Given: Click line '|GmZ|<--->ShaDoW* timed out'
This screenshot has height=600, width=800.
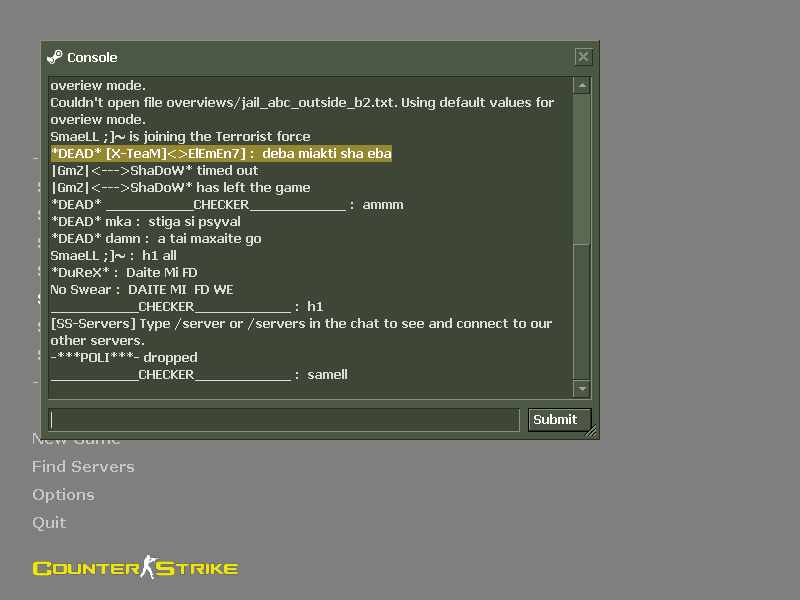Looking at the screenshot, I should (155, 170).
